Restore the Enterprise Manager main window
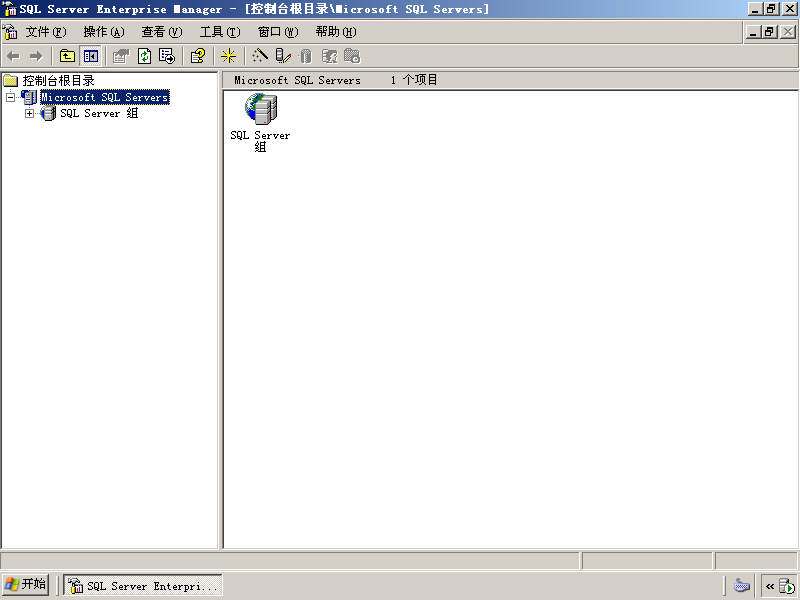800x600 pixels. (x=772, y=9)
